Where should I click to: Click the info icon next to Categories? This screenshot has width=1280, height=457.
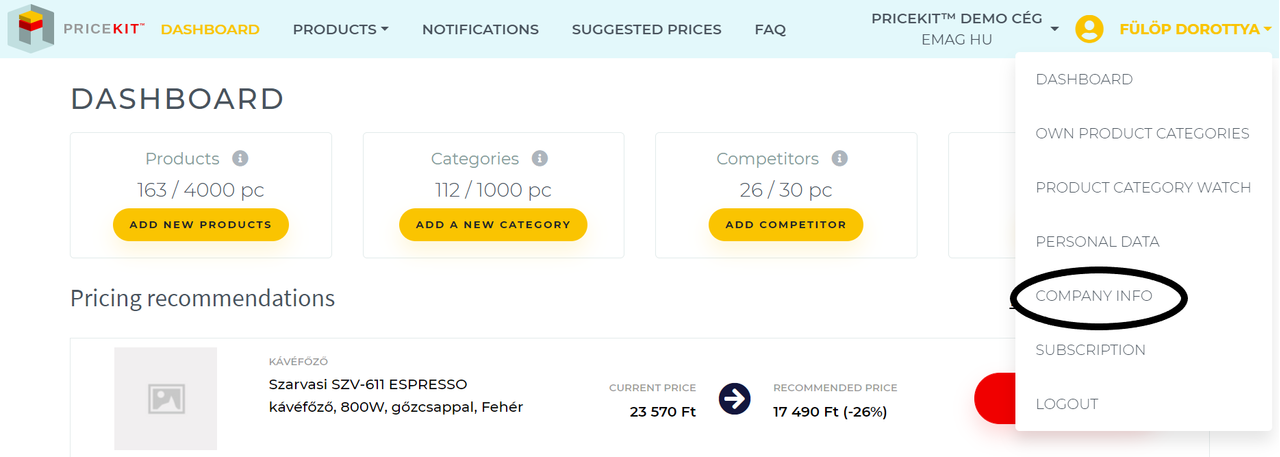[540, 158]
